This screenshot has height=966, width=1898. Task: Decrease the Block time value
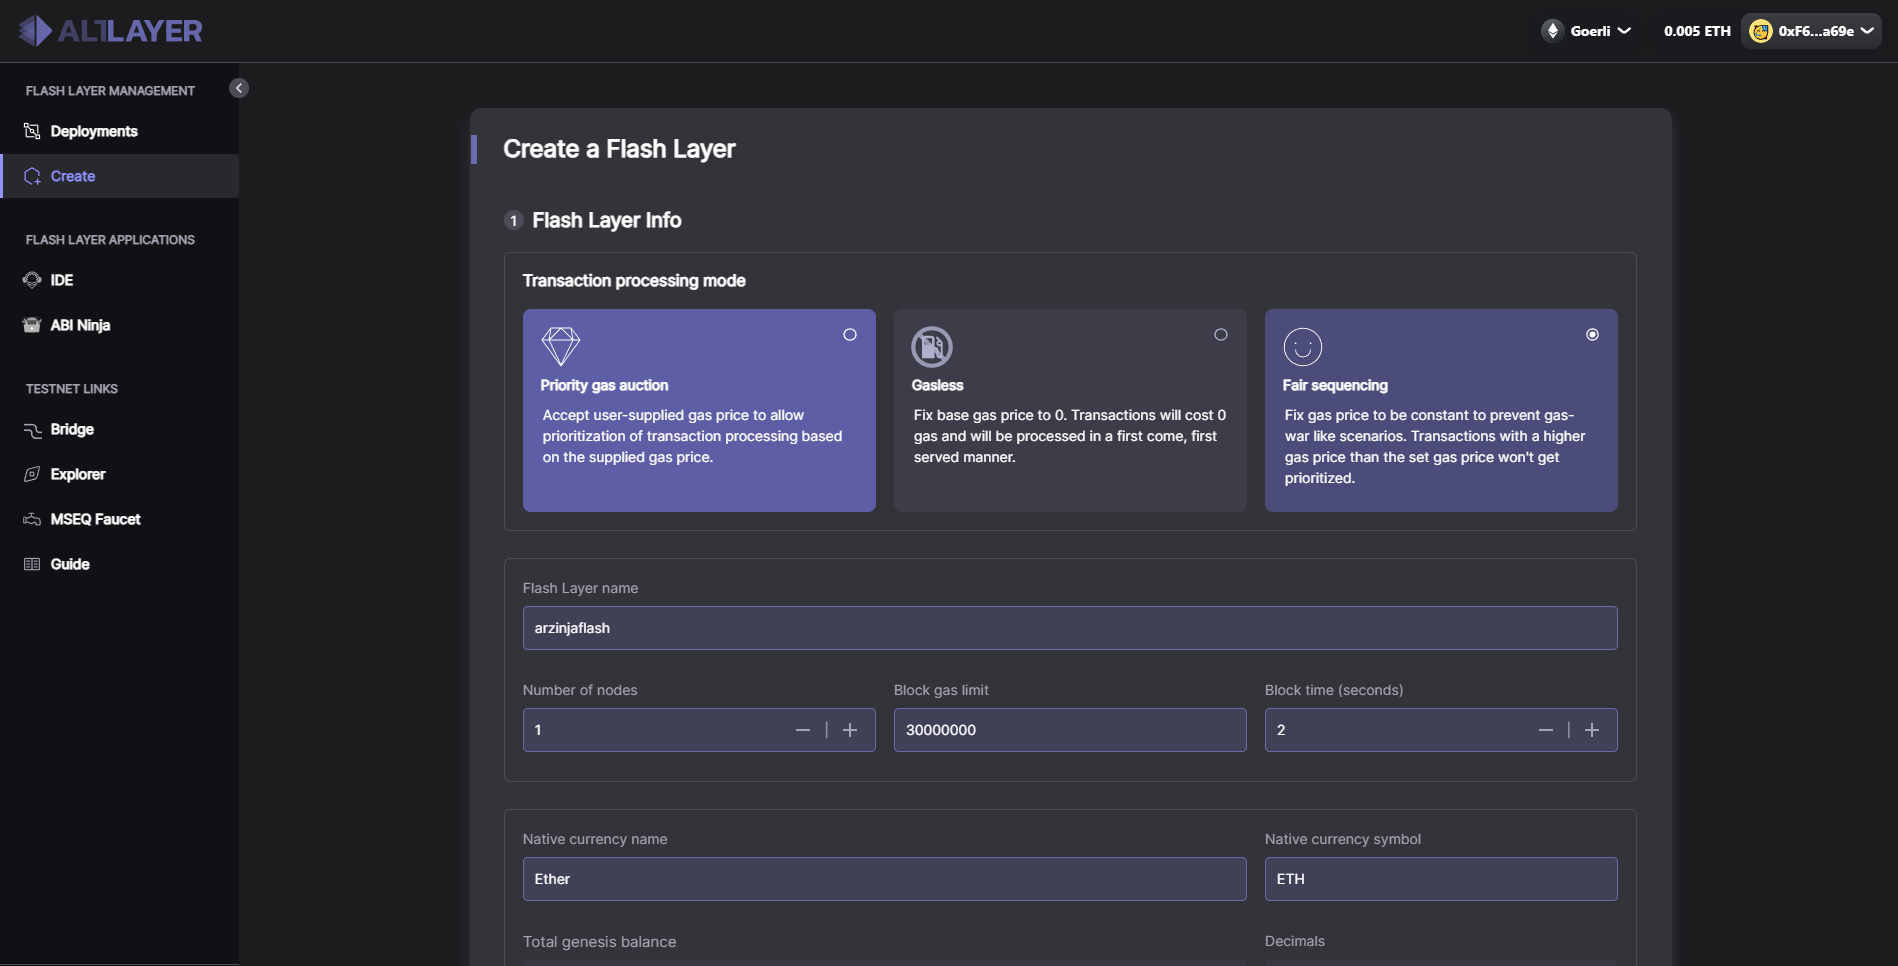tap(1546, 730)
